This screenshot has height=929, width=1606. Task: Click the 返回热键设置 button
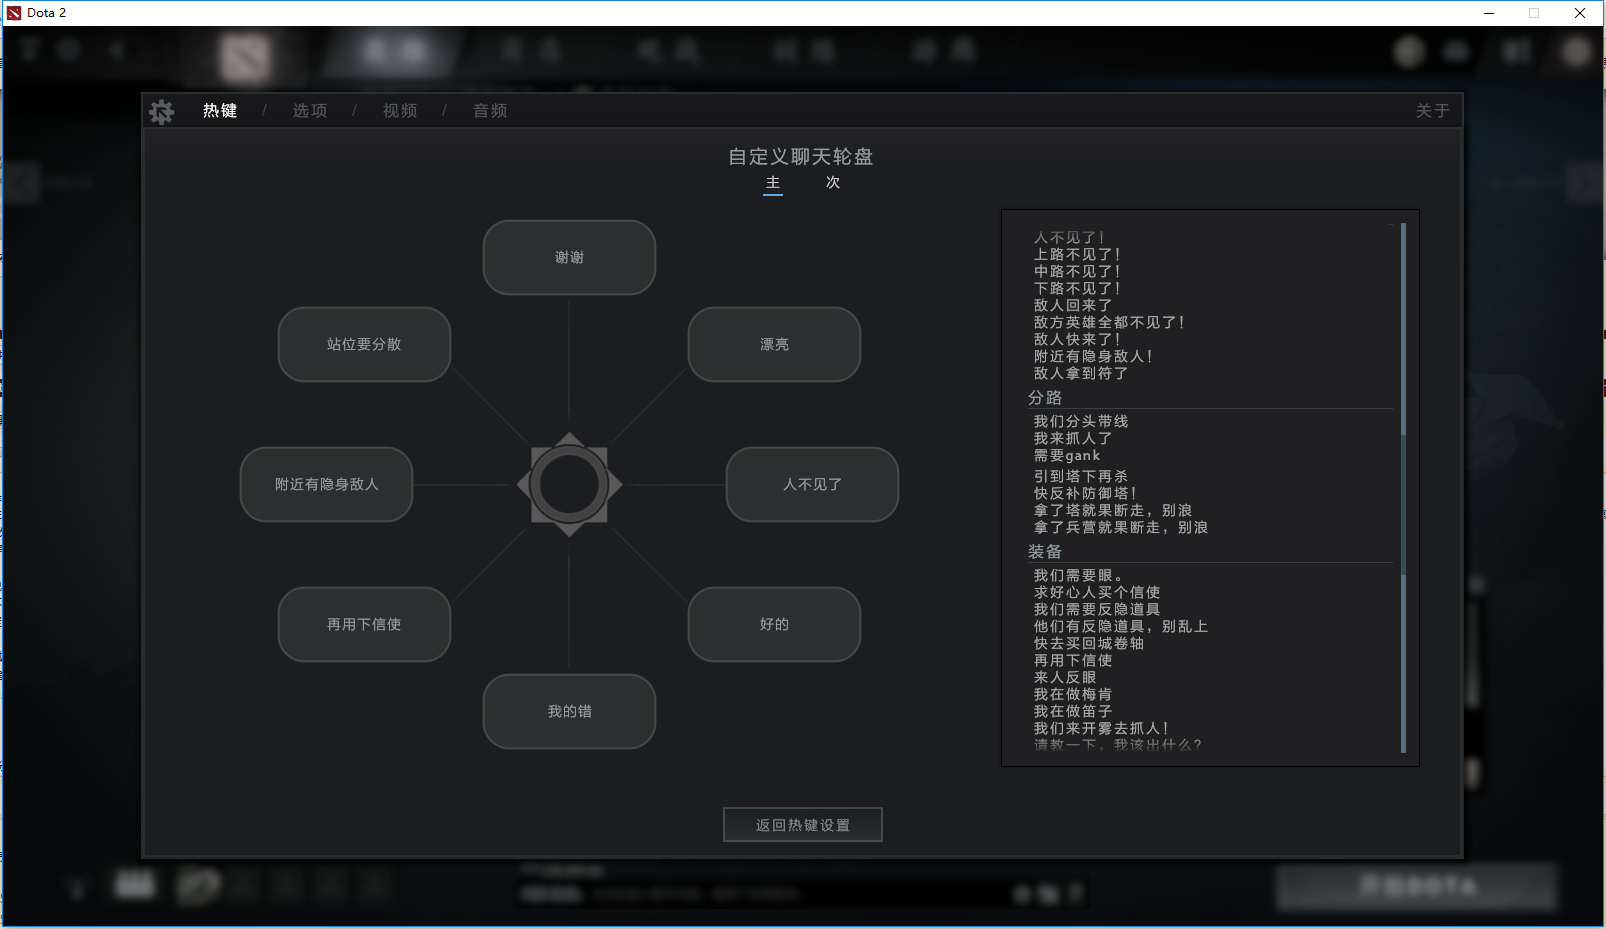click(x=802, y=825)
